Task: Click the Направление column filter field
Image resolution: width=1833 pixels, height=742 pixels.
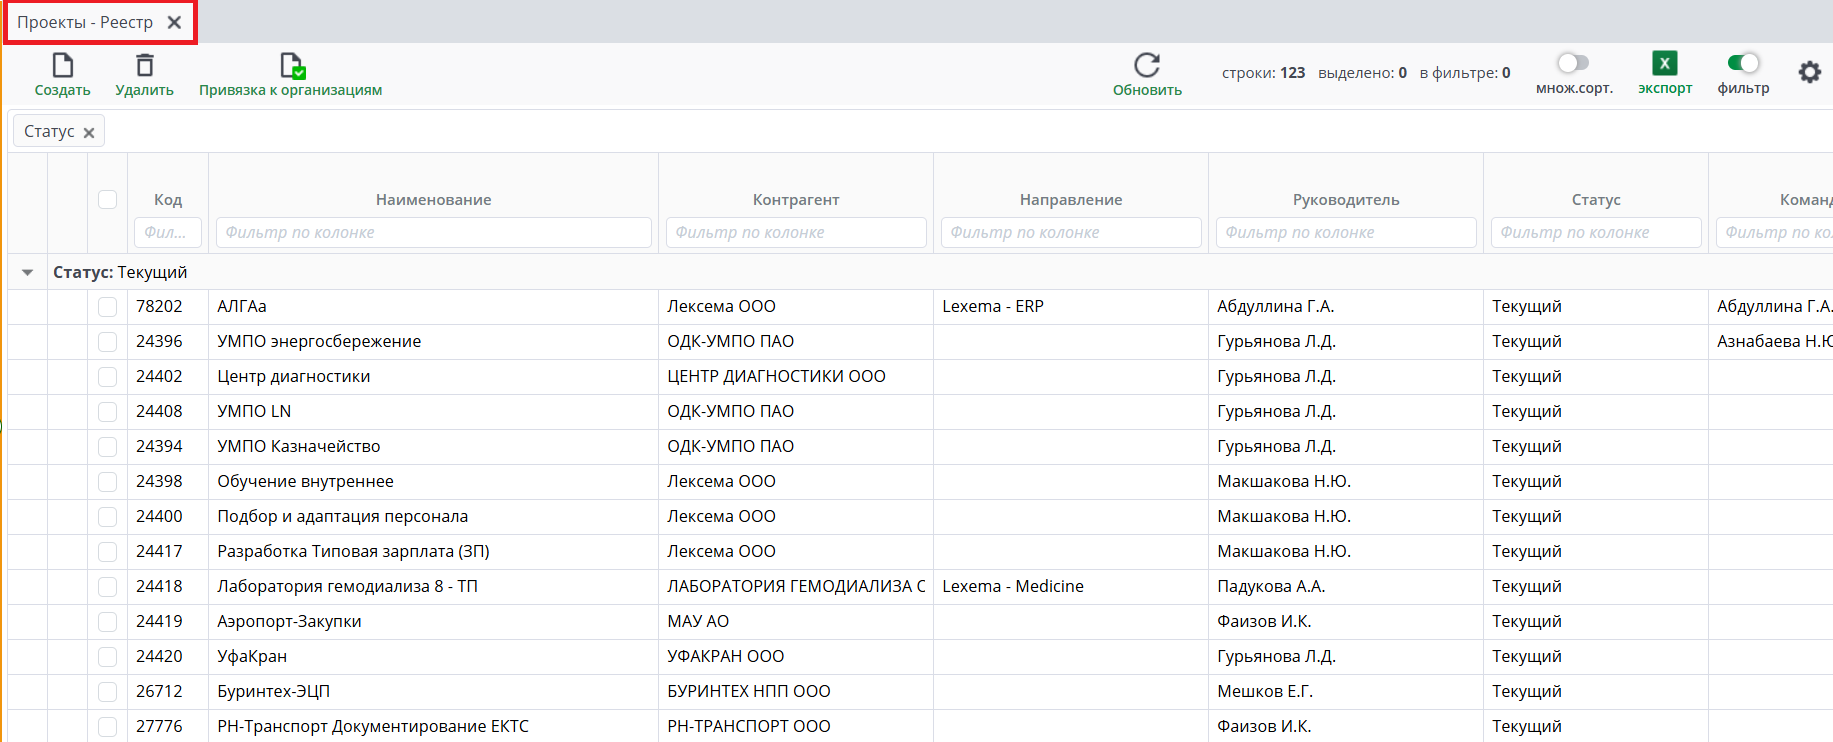Action: click(1071, 232)
